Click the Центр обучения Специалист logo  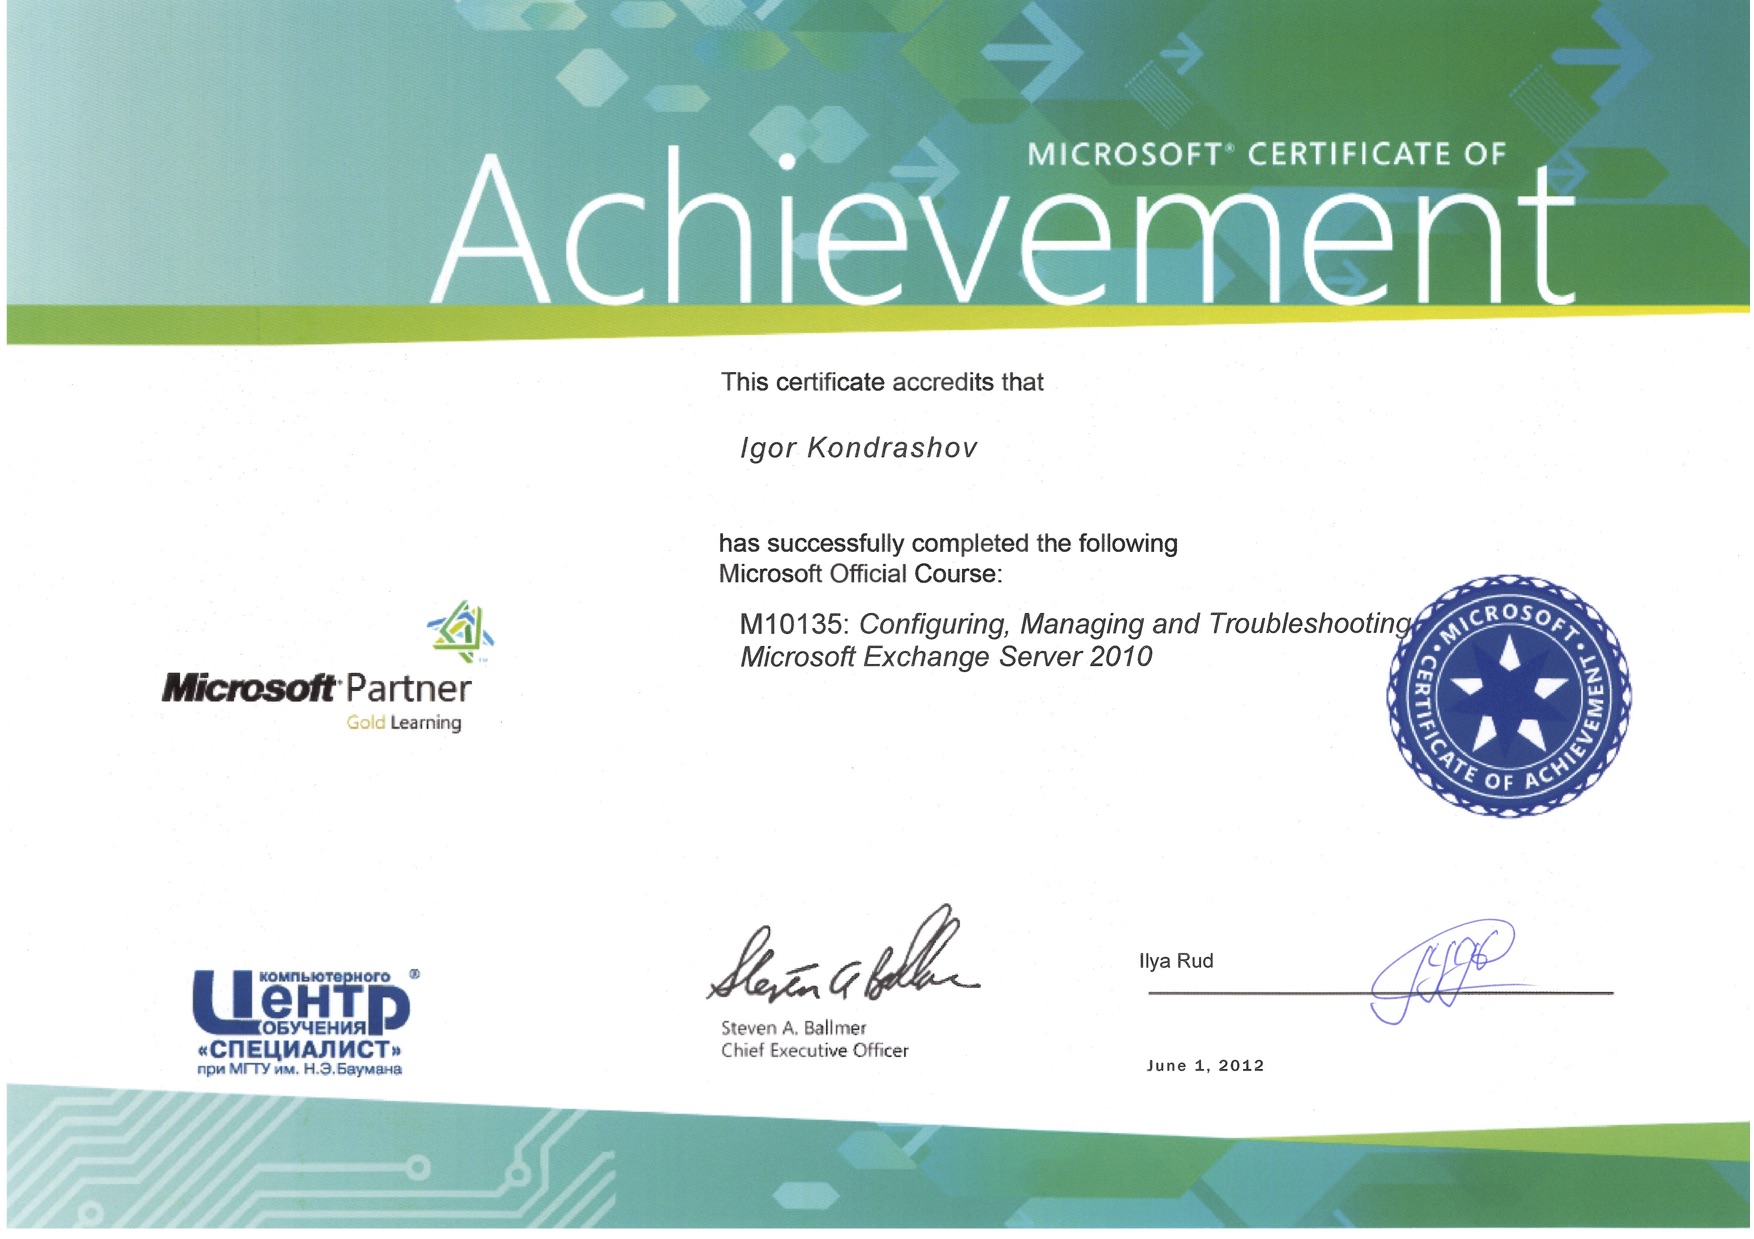coord(304,1022)
